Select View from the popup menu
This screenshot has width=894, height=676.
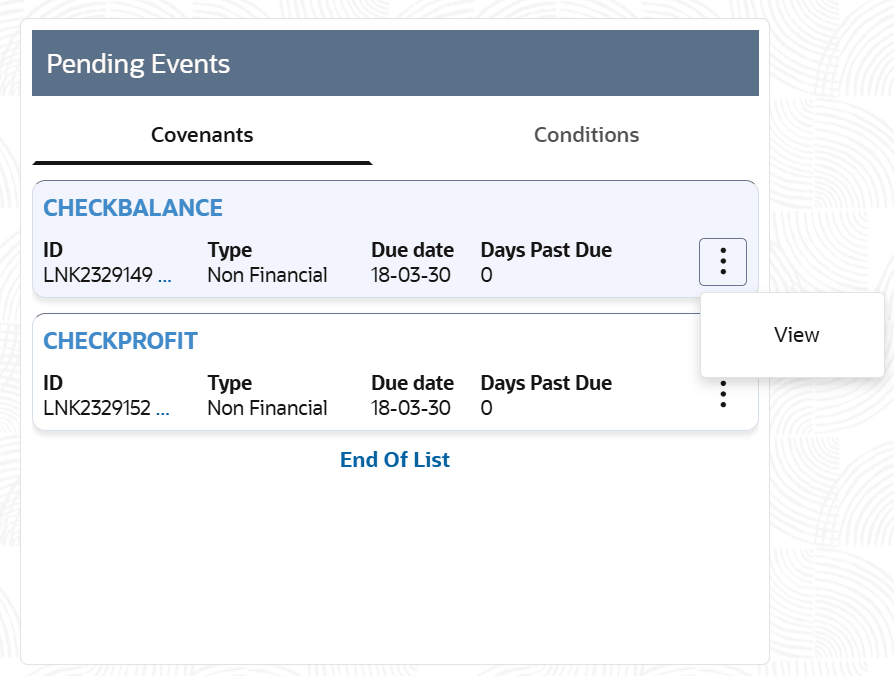796,335
